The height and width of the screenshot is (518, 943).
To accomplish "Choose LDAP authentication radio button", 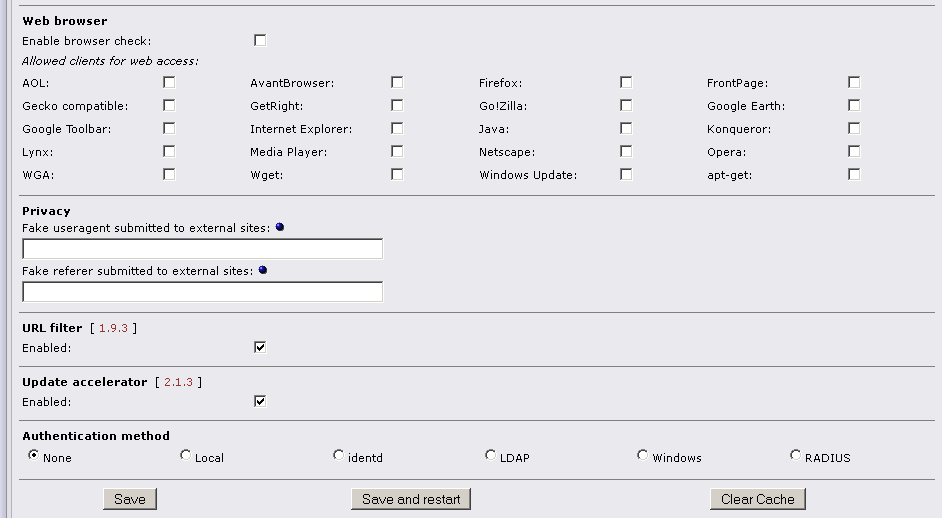I will coord(491,455).
